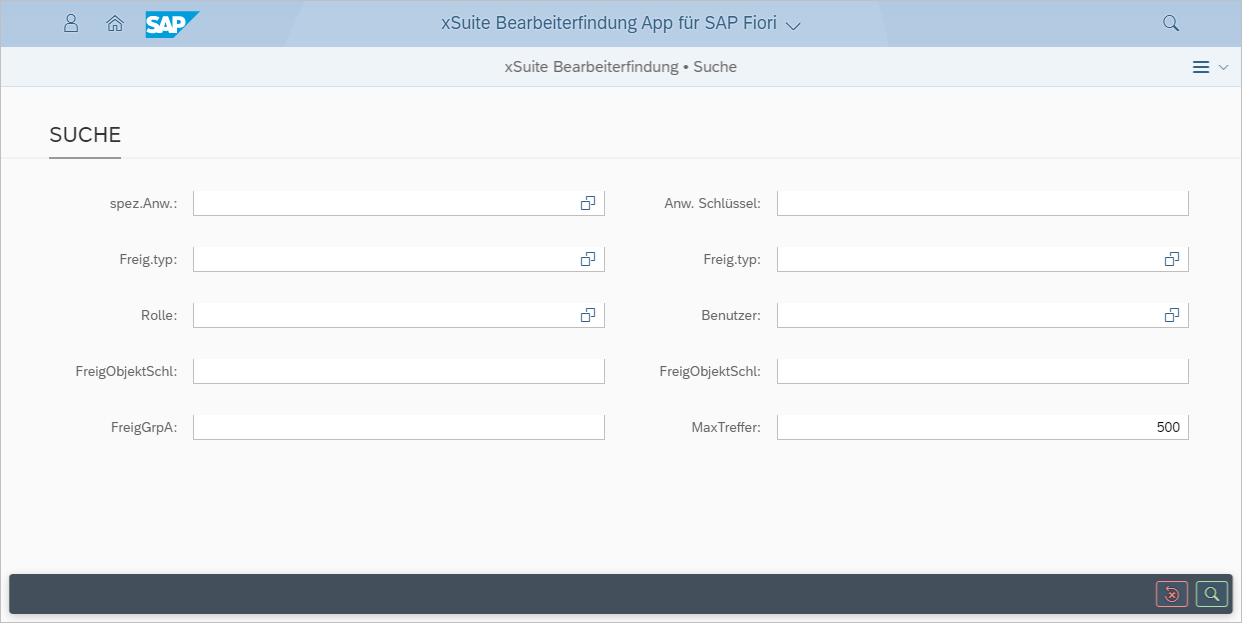Open value help for right Freig.typ field

pyautogui.click(x=1172, y=259)
